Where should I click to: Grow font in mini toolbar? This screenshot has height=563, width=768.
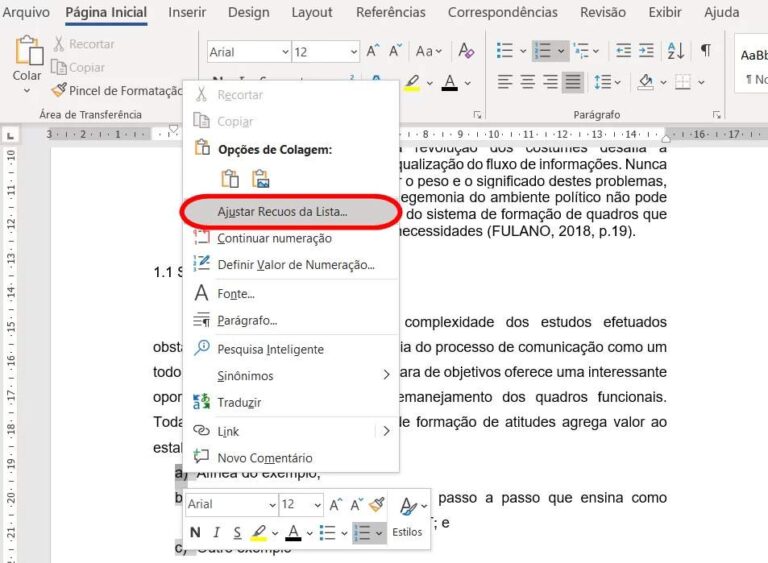click(336, 505)
